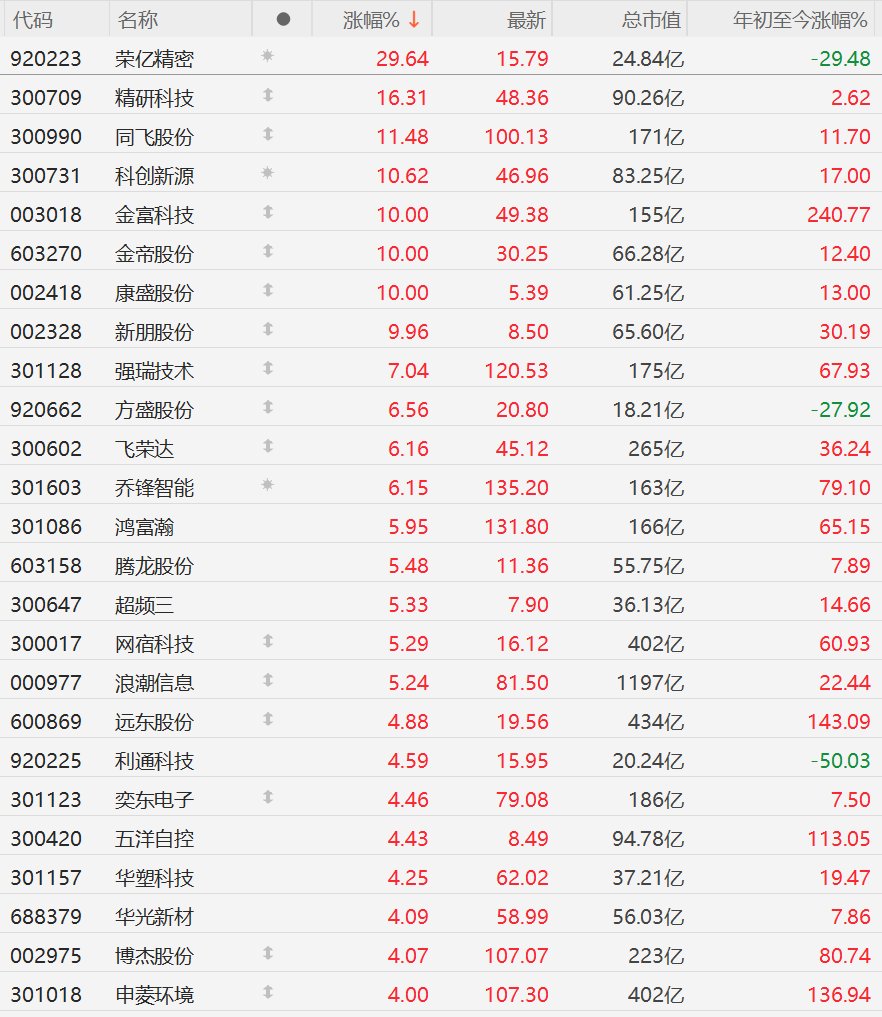The width and height of the screenshot is (882, 1017).
Task: Click the up-down arrow marker for 康盛股份
Action: coord(268,290)
